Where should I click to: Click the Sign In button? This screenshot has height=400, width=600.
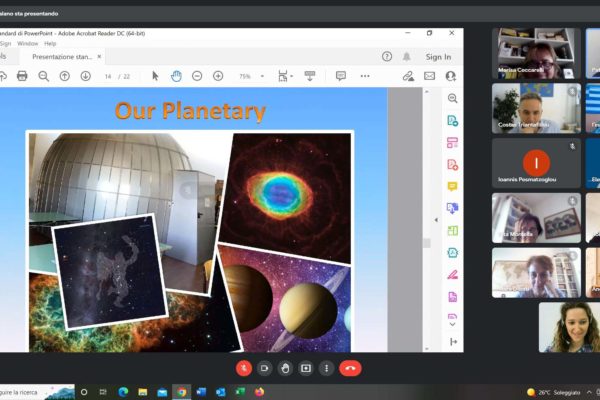tap(438, 57)
